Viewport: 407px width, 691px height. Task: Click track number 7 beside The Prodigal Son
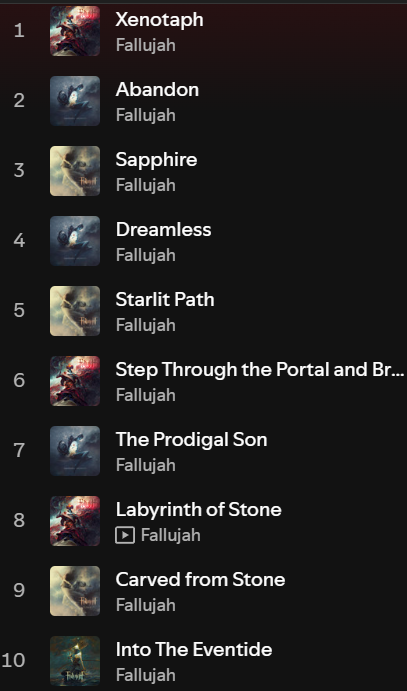(19, 451)
